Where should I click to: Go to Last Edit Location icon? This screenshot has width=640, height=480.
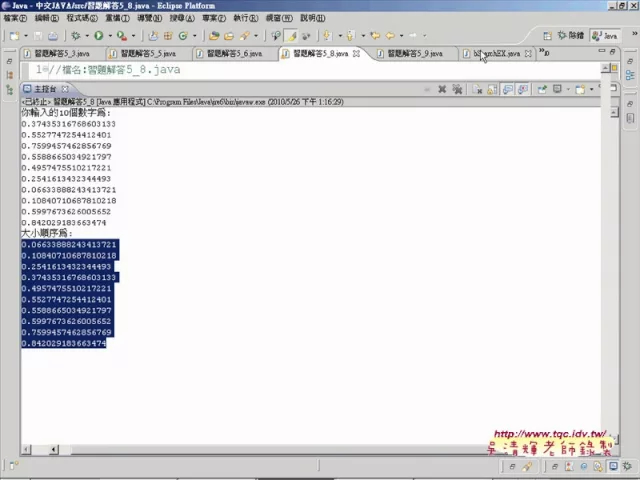point(375,36)
